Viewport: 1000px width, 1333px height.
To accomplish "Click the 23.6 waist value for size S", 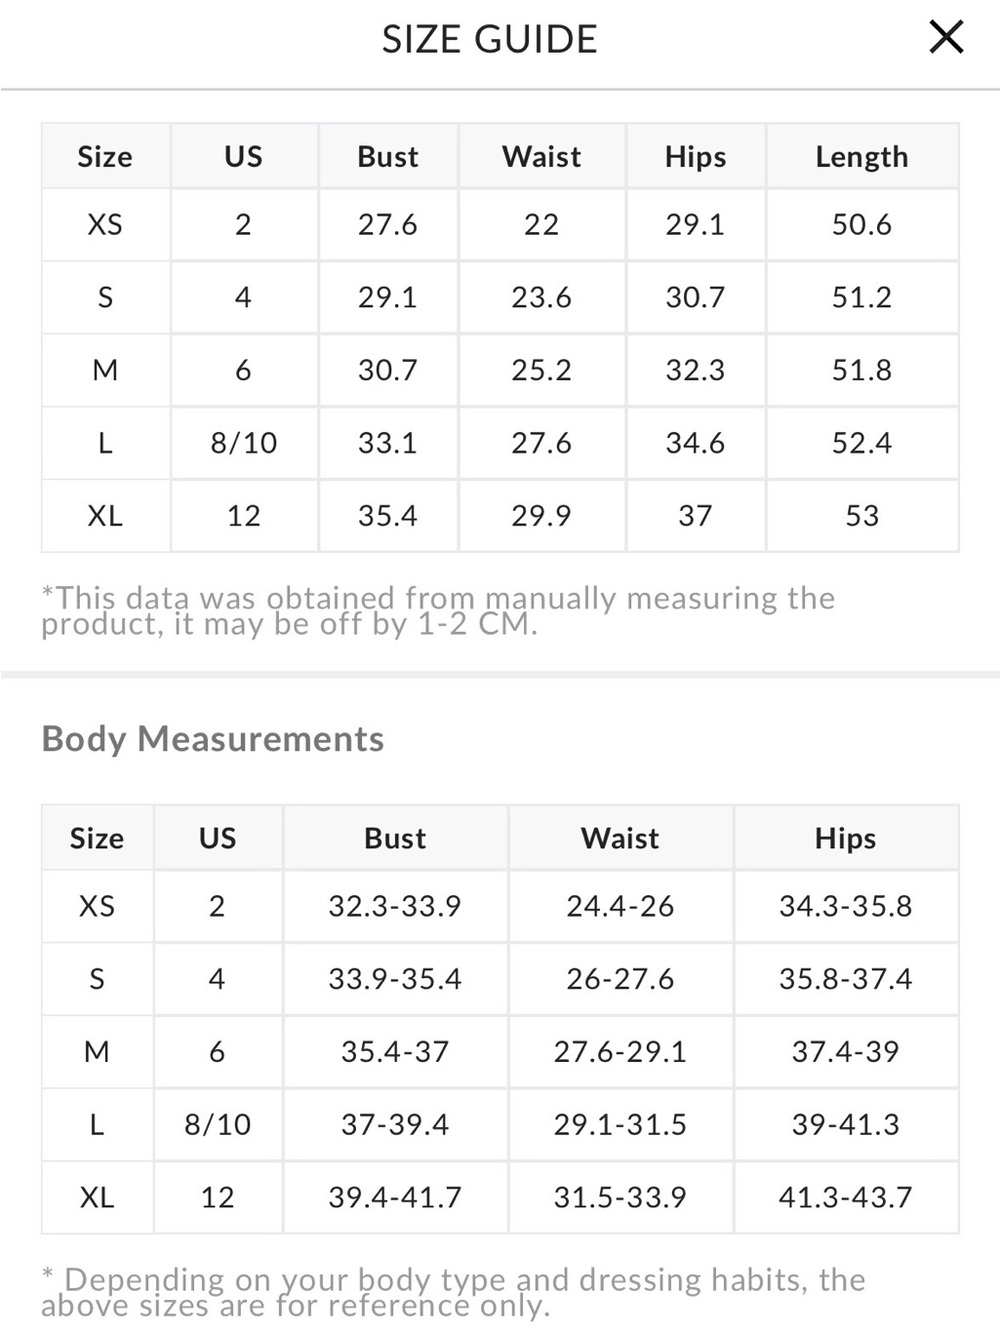I will (542, 297).
